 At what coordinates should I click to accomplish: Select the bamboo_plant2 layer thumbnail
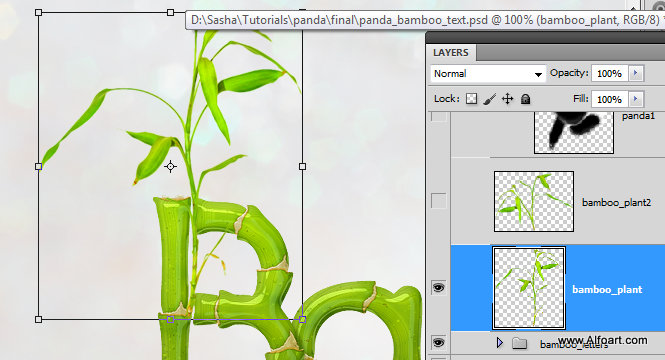coord(534,201)
